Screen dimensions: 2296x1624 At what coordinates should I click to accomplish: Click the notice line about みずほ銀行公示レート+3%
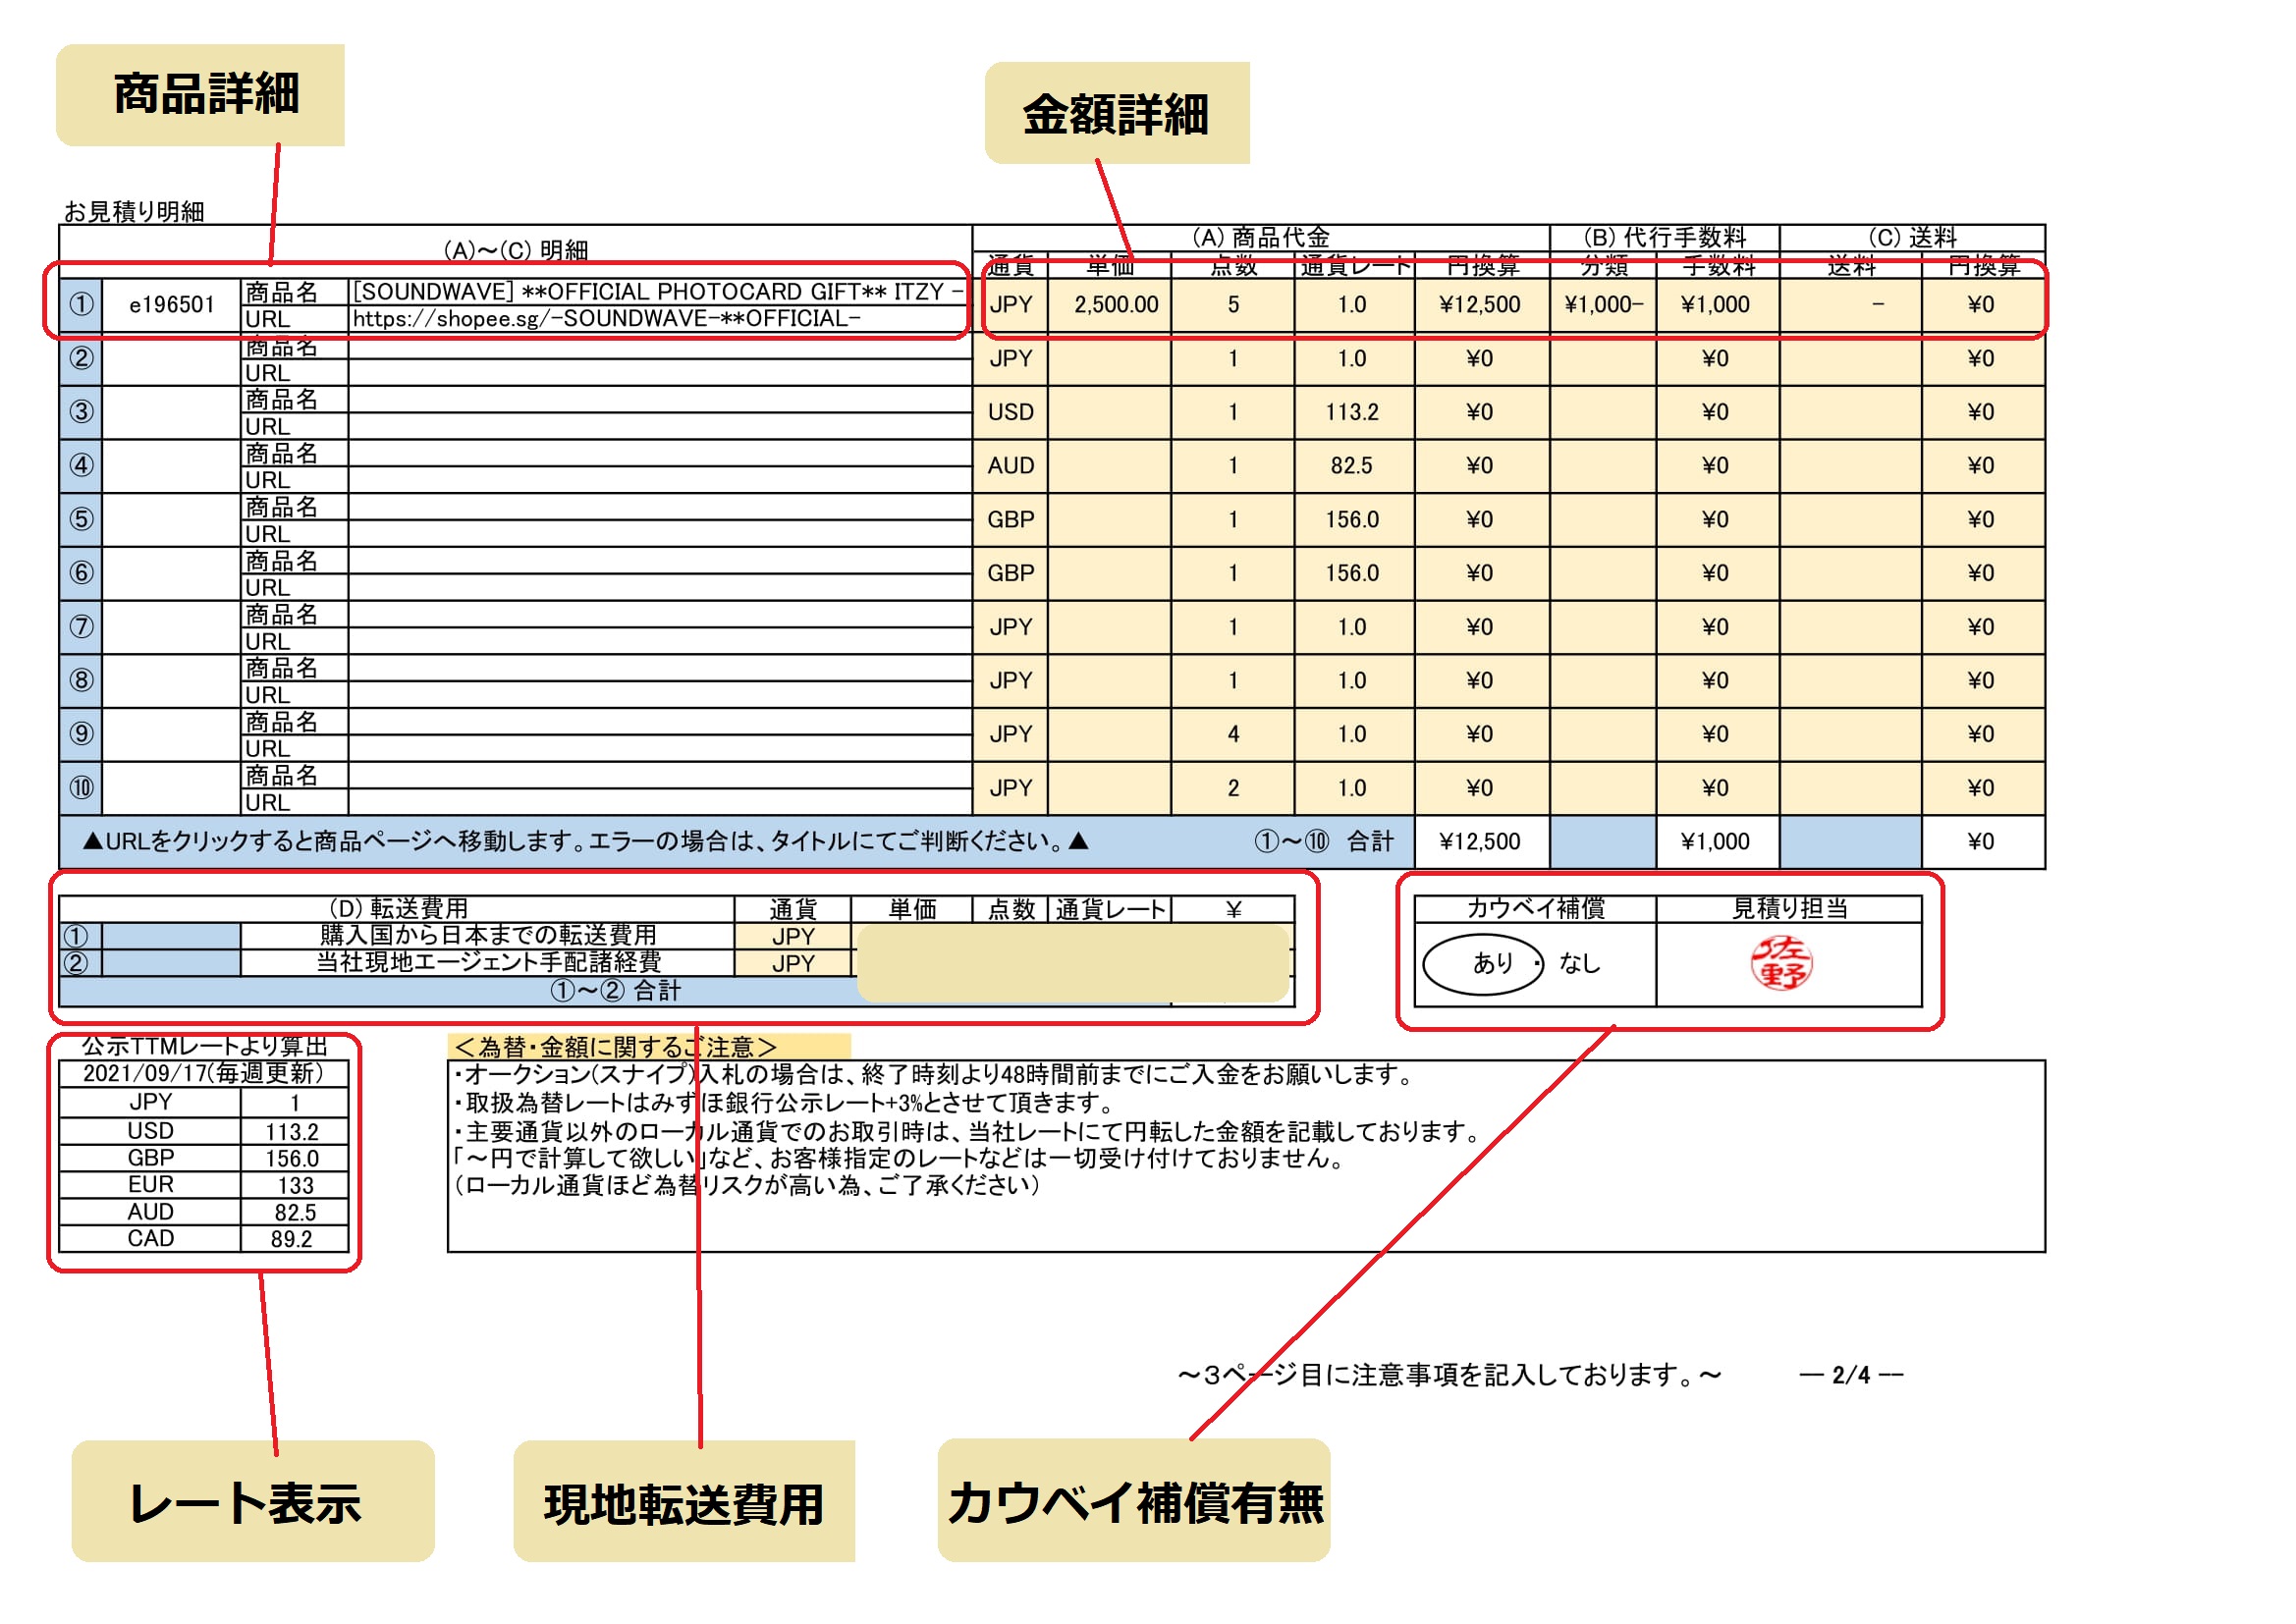783,1104
